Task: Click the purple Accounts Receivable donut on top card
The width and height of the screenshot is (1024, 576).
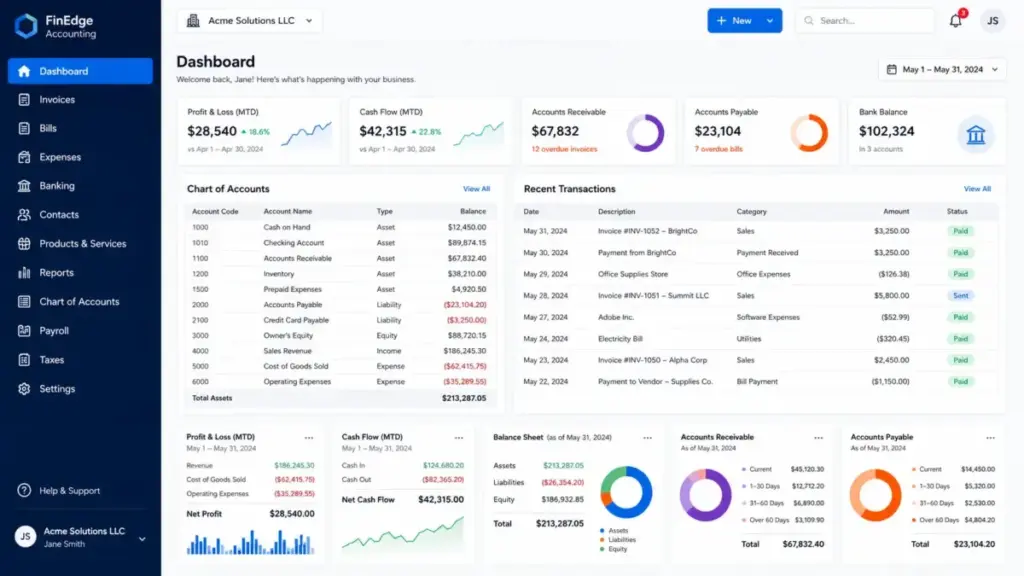Action: coord(645,133)
